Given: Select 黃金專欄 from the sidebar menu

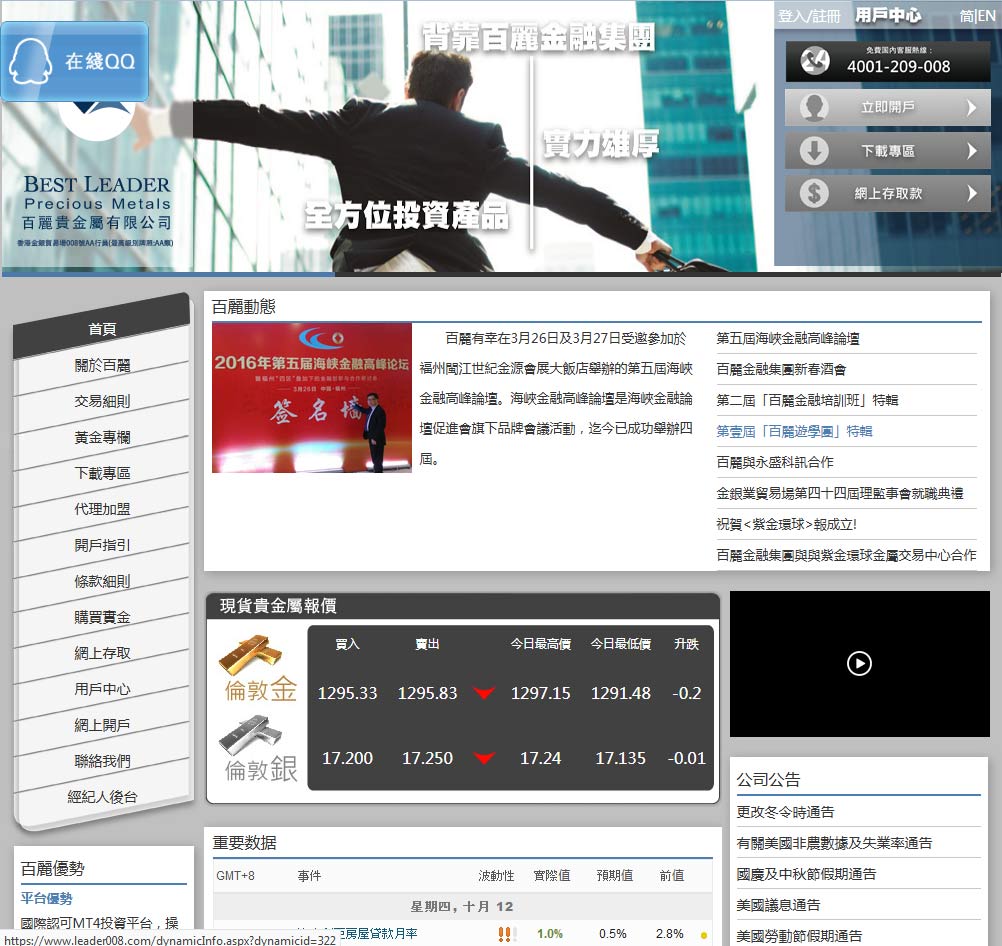Looking at the screenshot, I should (102, 437).
